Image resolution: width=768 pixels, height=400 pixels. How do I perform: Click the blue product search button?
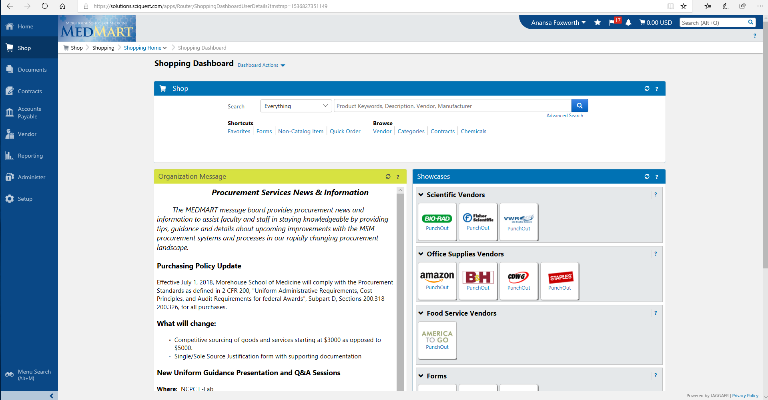point(579,106)
